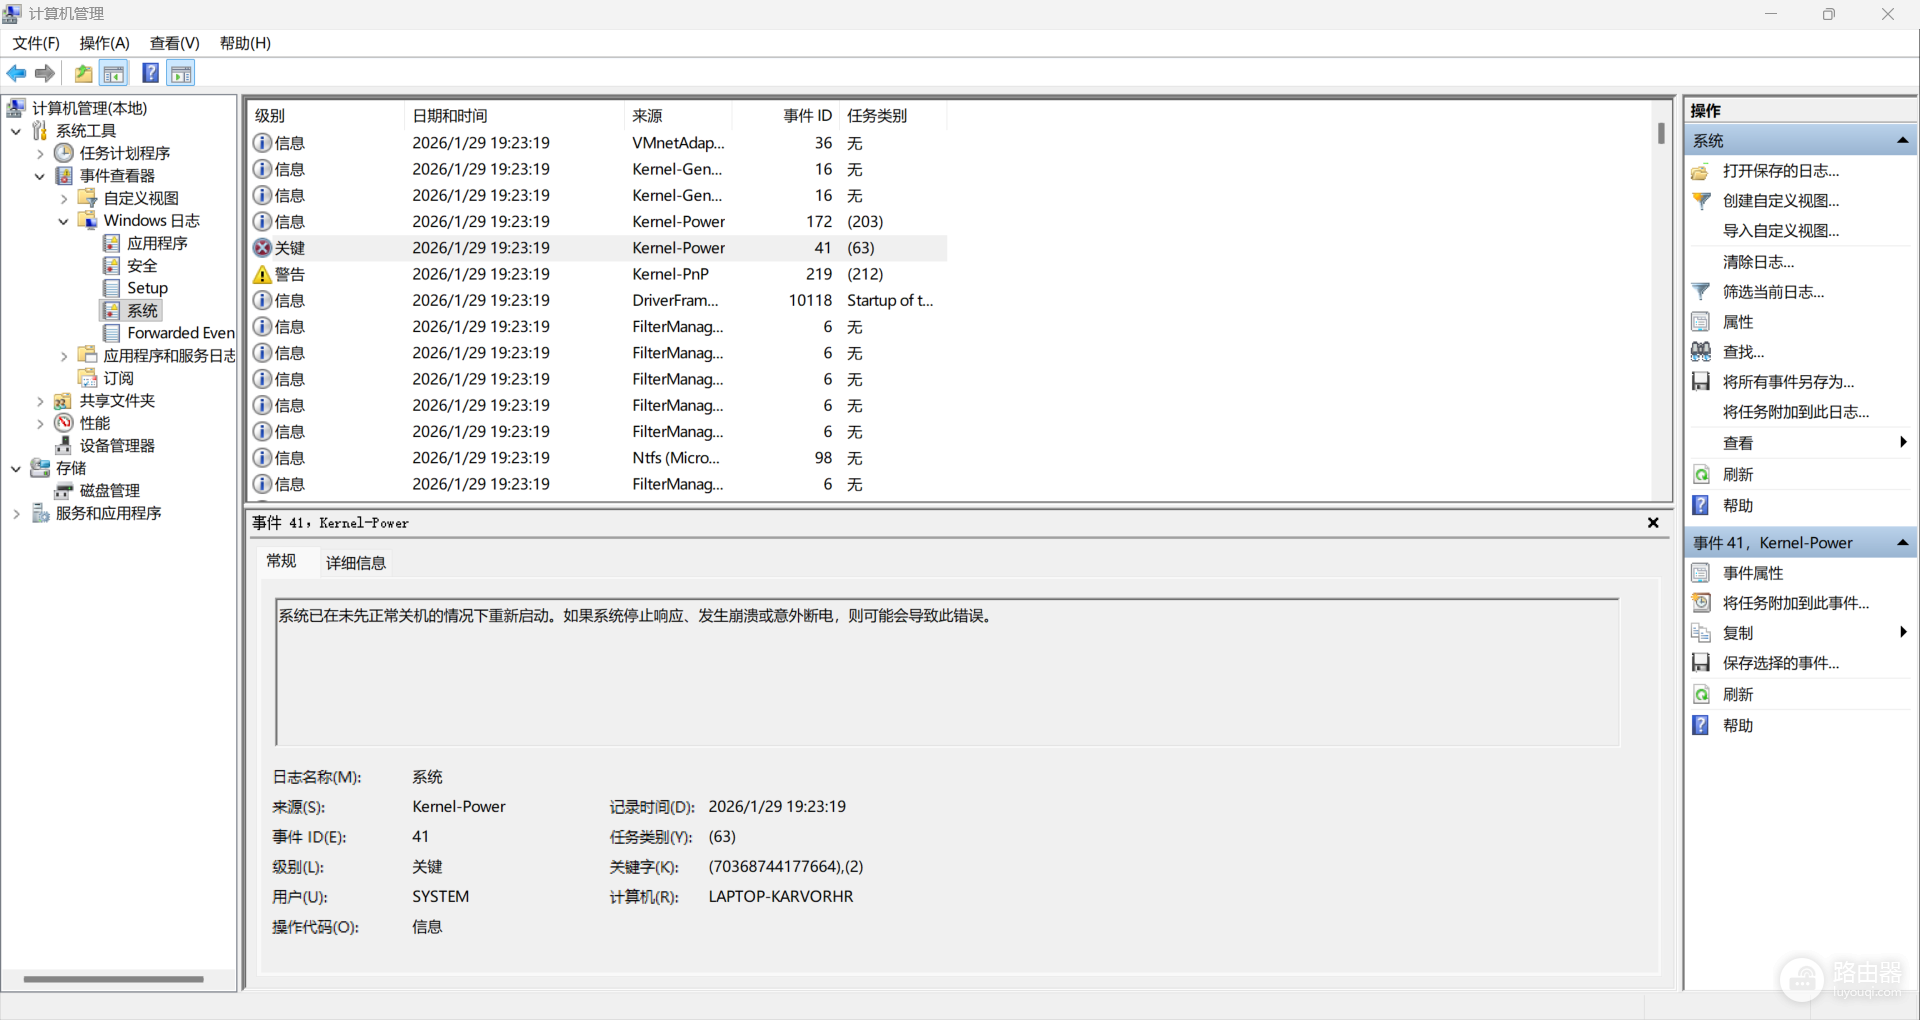Collapse the 事件查看器 tree node

pyautogui.click(x=40, y=176)
